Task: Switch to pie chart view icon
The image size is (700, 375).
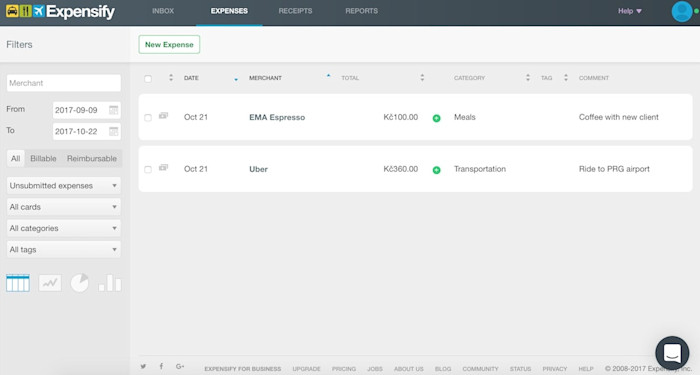Action: 79,283
